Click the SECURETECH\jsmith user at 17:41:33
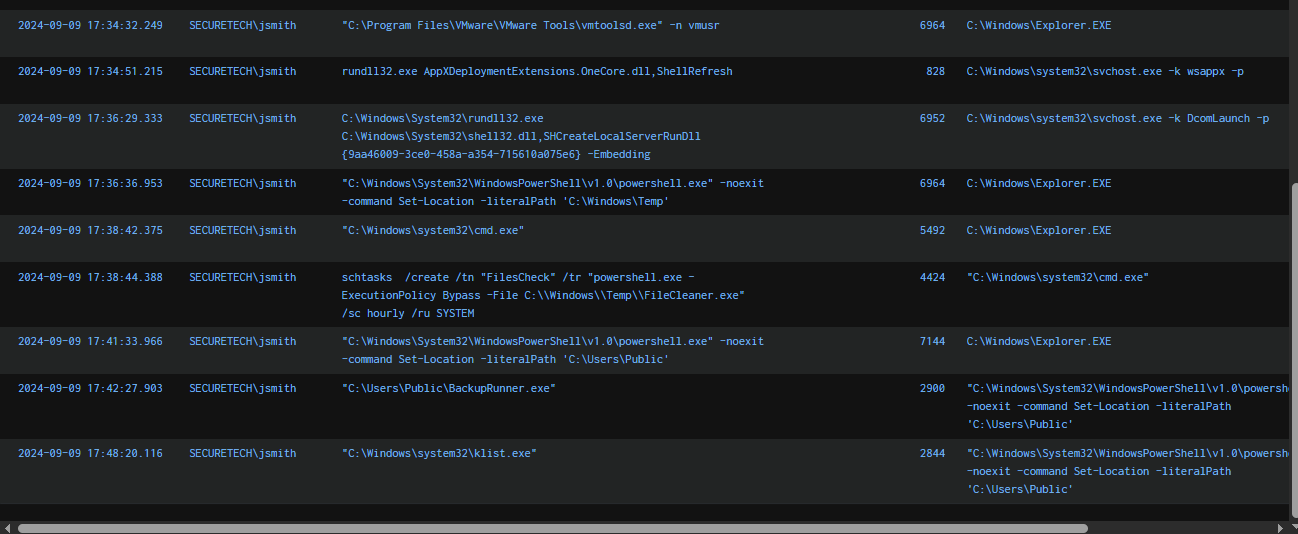Screen dimensions: 1298x534 click(x=242, y=342)
